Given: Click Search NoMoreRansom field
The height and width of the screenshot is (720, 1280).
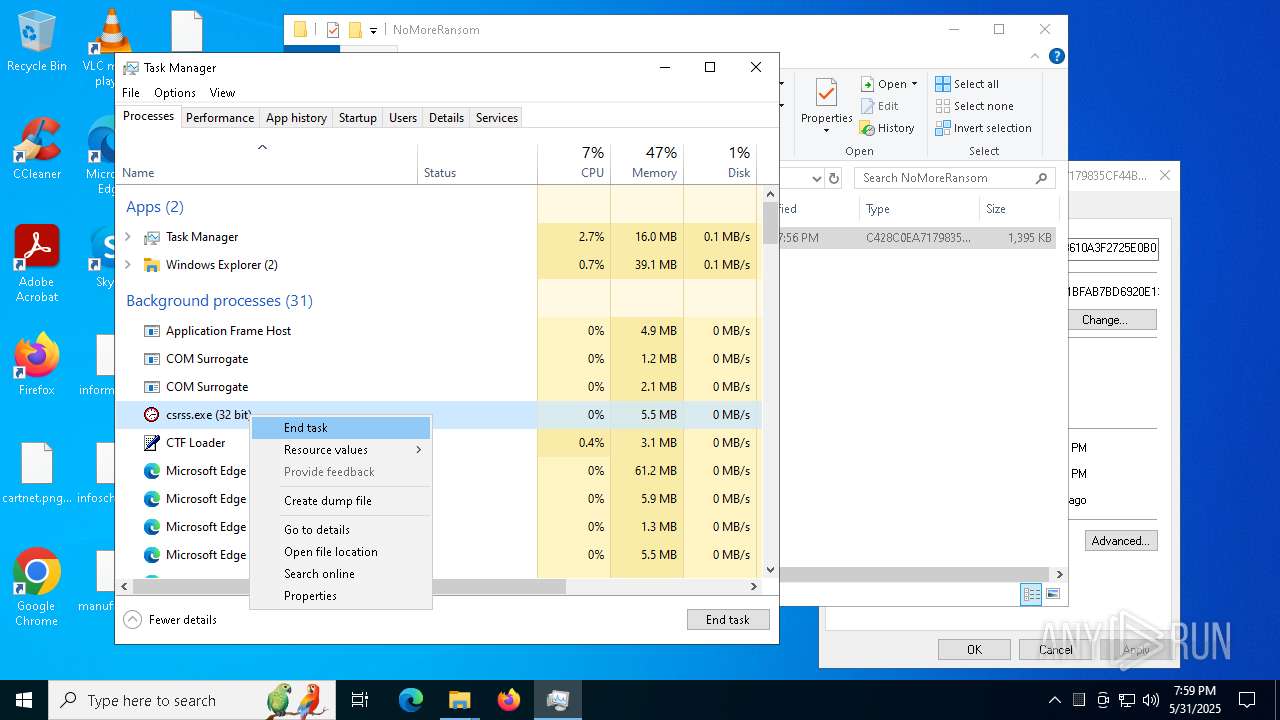Looking at the screenshot, I should pyautogui.click(x=955, y=178).
